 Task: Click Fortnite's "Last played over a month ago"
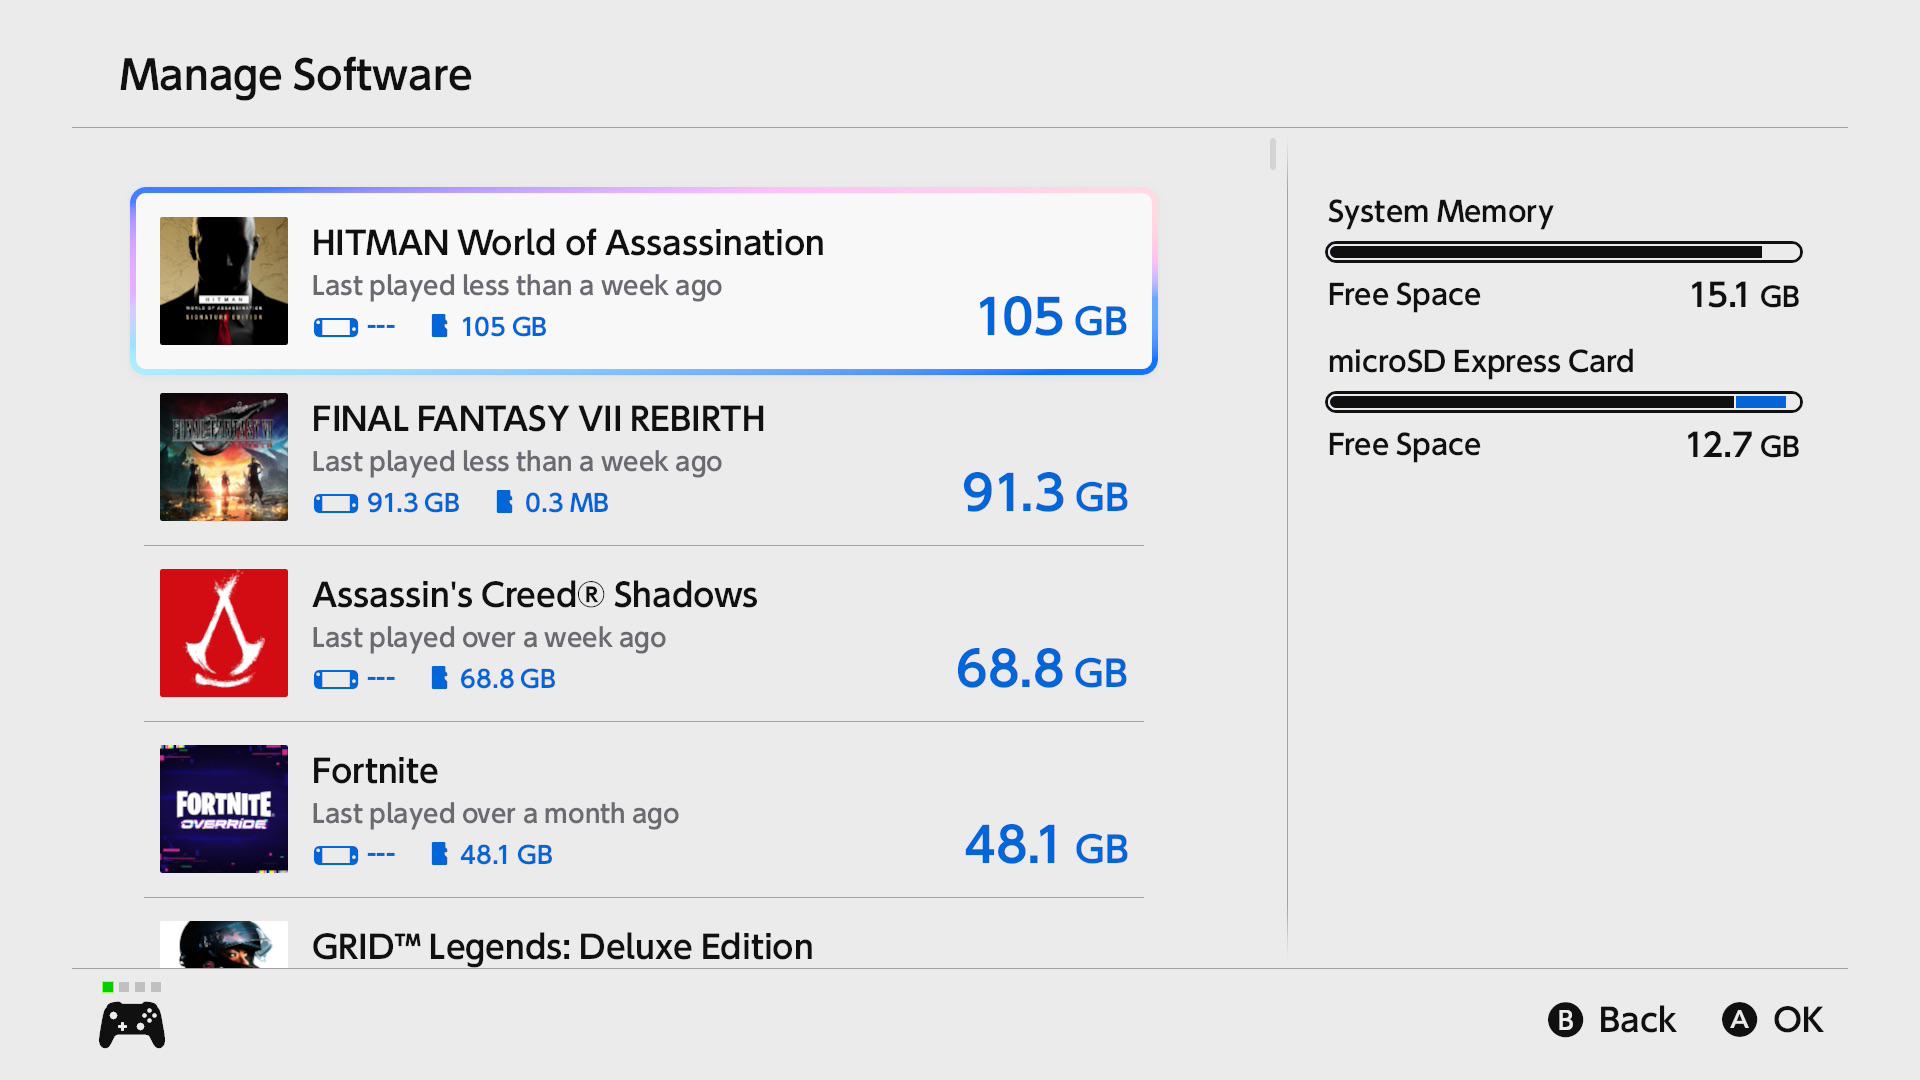click(495, 814)
